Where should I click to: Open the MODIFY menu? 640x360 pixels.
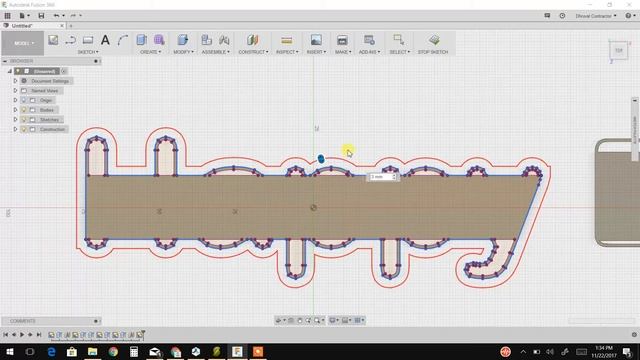pos(183,52)
